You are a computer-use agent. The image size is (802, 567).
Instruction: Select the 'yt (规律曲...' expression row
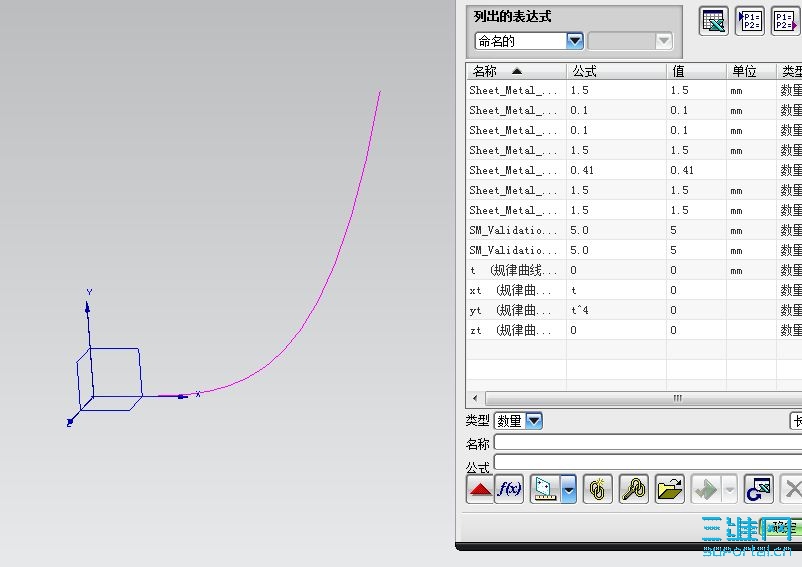(x=634, y=310)
